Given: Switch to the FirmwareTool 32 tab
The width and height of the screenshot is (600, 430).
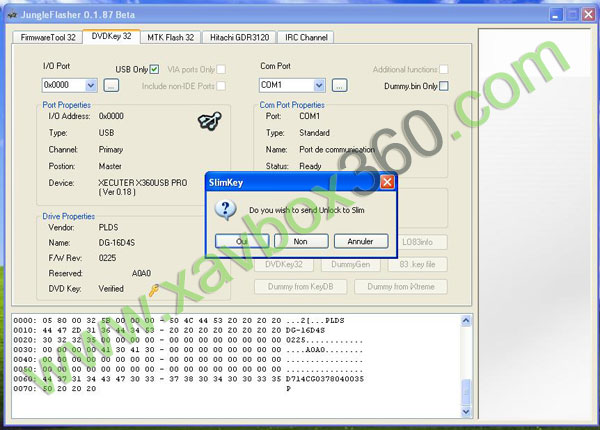Looking at the screenshot, I should click(48, 37).
